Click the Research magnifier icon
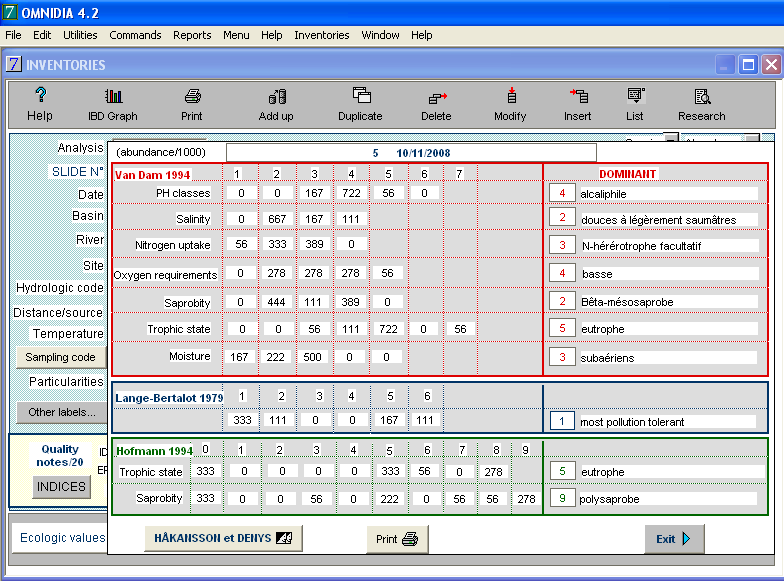The image size is (784, 581). coord(702,96)
